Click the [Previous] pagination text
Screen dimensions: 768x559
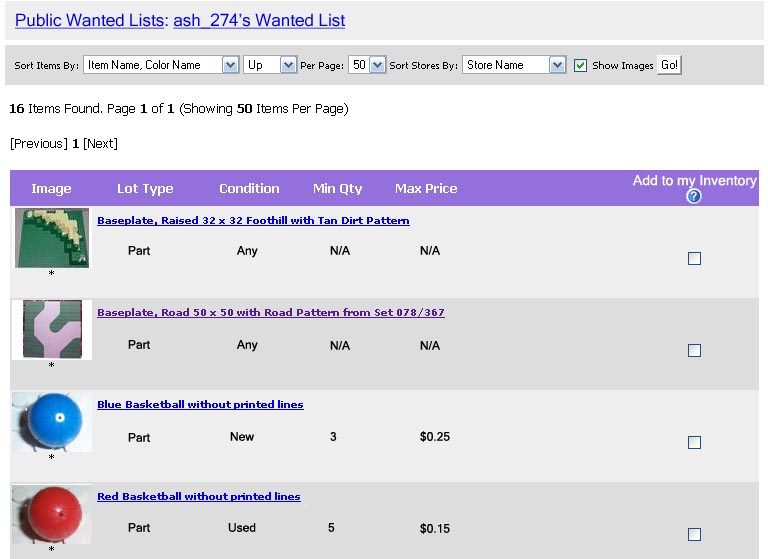[x=39, y=144]
